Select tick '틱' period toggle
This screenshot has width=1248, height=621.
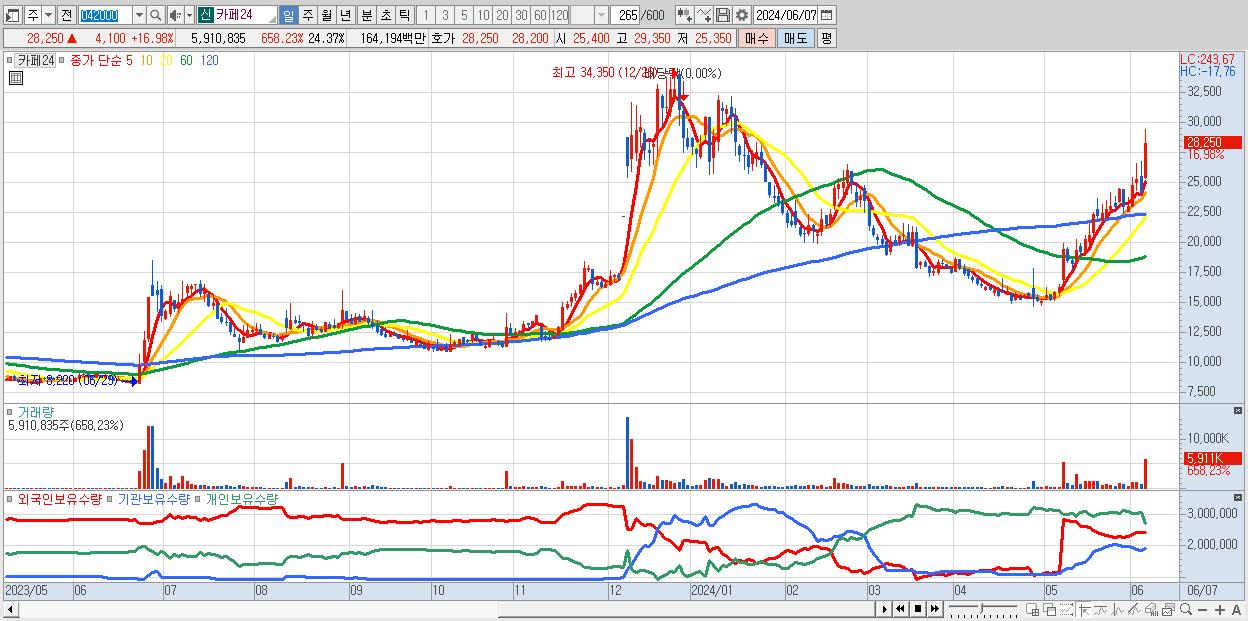[404, 15]
